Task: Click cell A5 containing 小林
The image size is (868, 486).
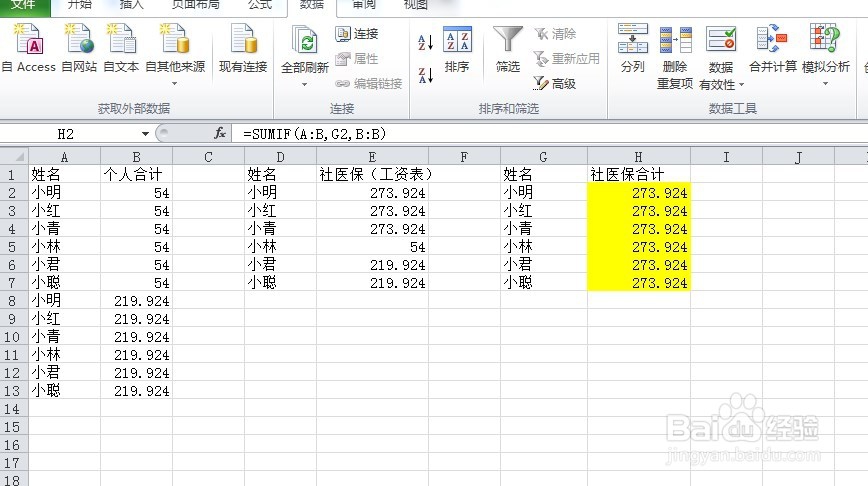Action: point(64,247)
